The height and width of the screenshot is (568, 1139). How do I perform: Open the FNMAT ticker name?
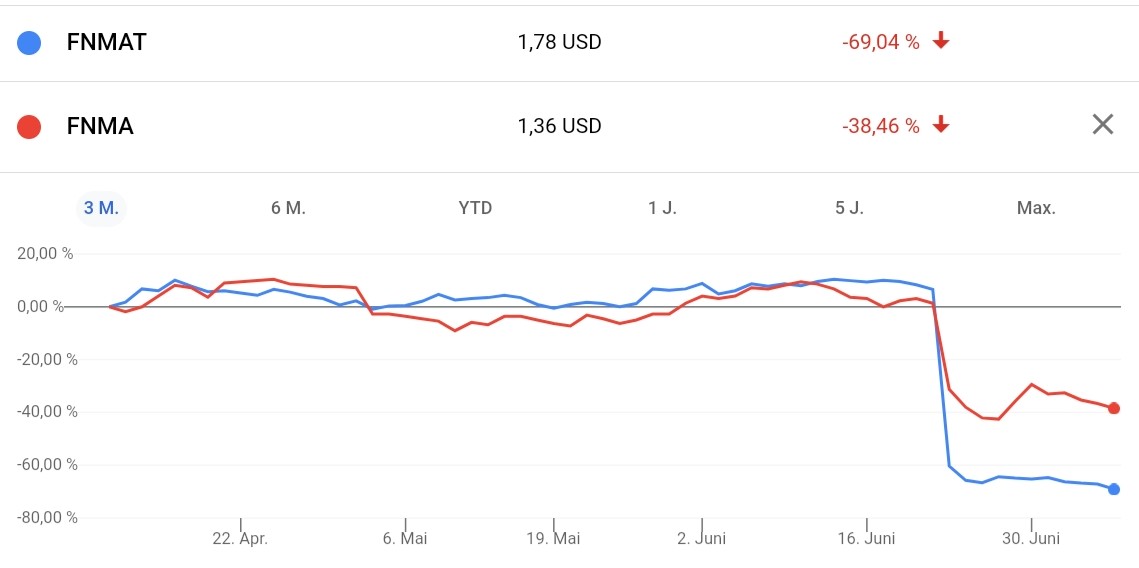coord(106,43)
